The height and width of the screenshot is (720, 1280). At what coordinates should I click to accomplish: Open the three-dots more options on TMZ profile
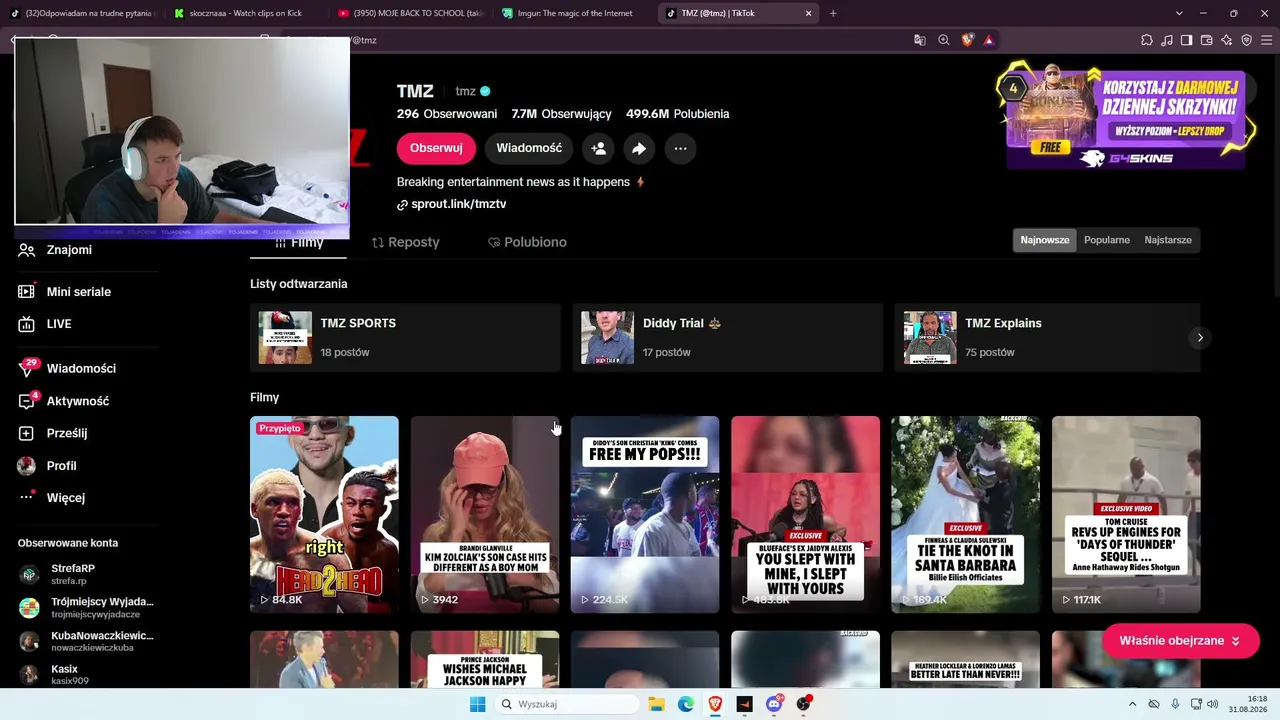[x=680, y=148]
